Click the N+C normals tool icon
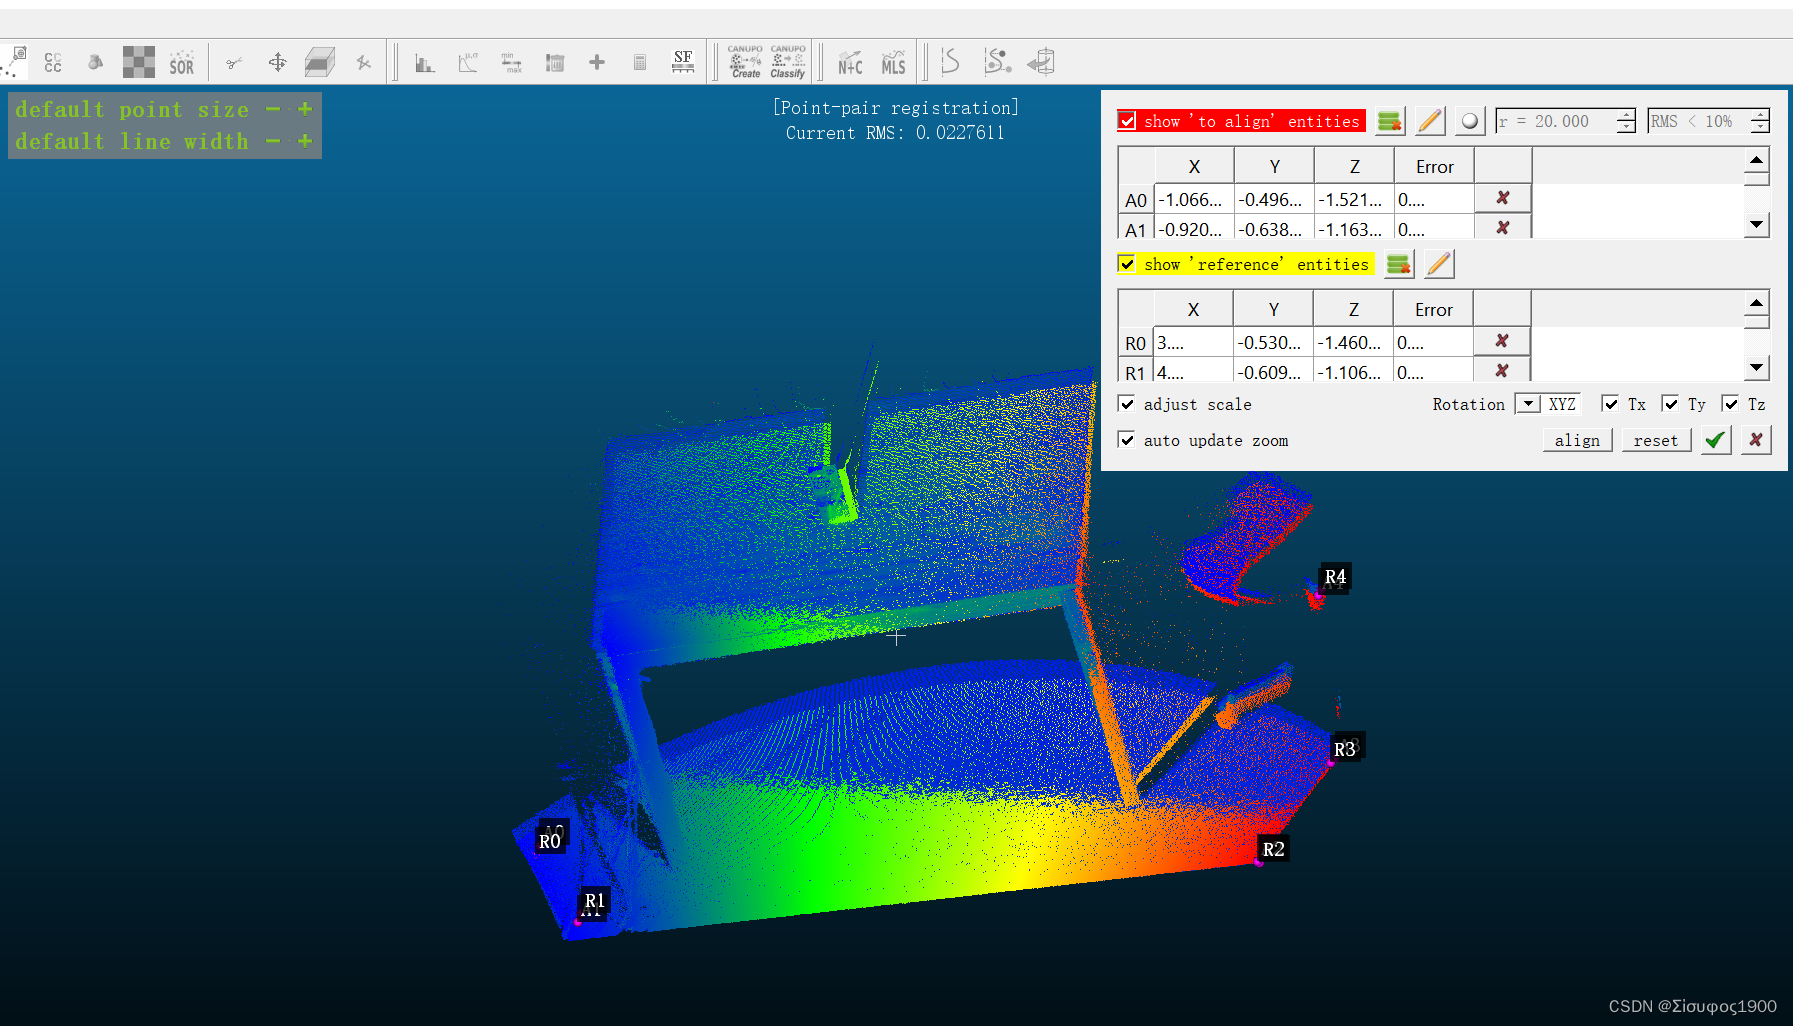The height and width of the screenshot is (1026, 1793). pos(850,63)
